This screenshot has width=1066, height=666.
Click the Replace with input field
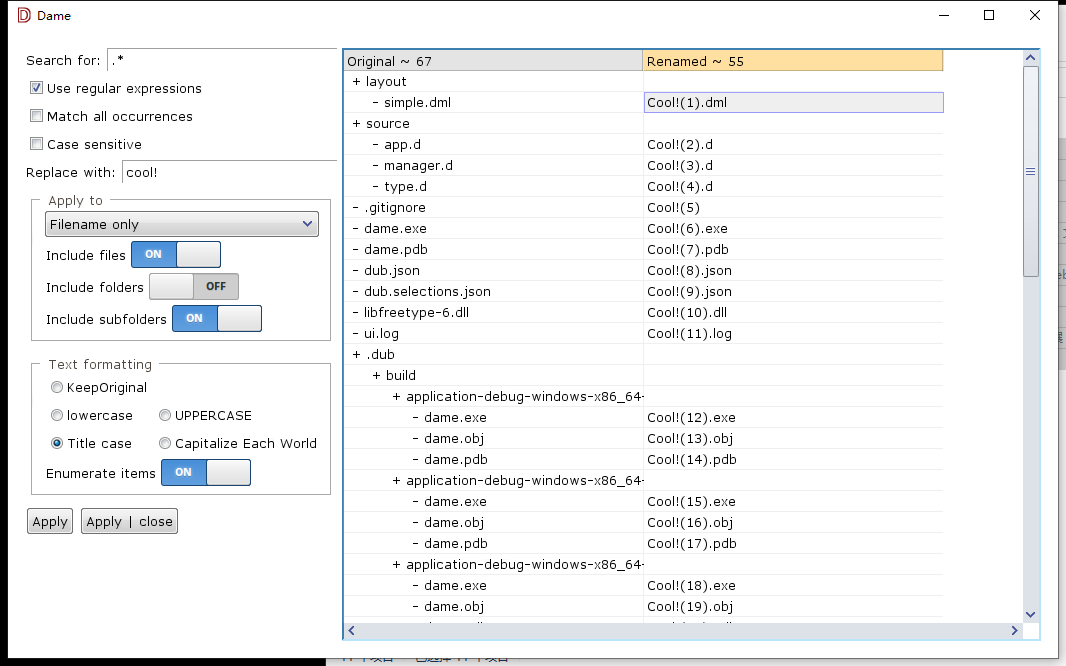pyautogui.click(x=229, y=172)
